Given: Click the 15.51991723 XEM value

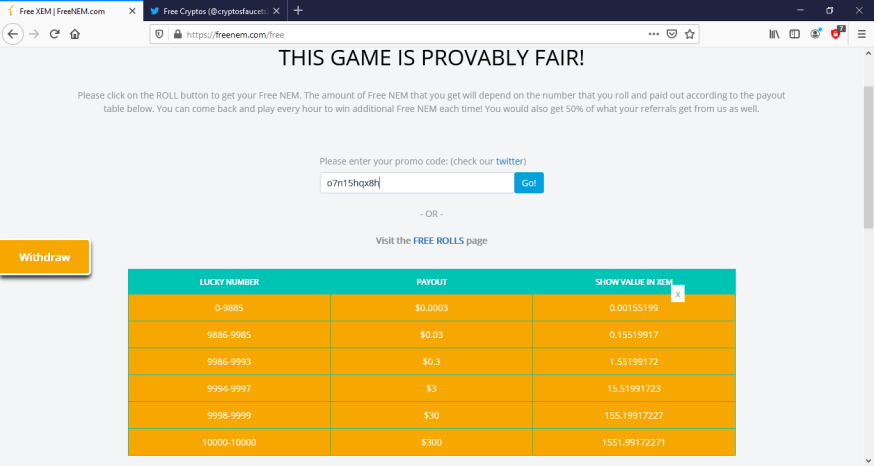Looking at the screenshot, I should click(x=634, y=389).
